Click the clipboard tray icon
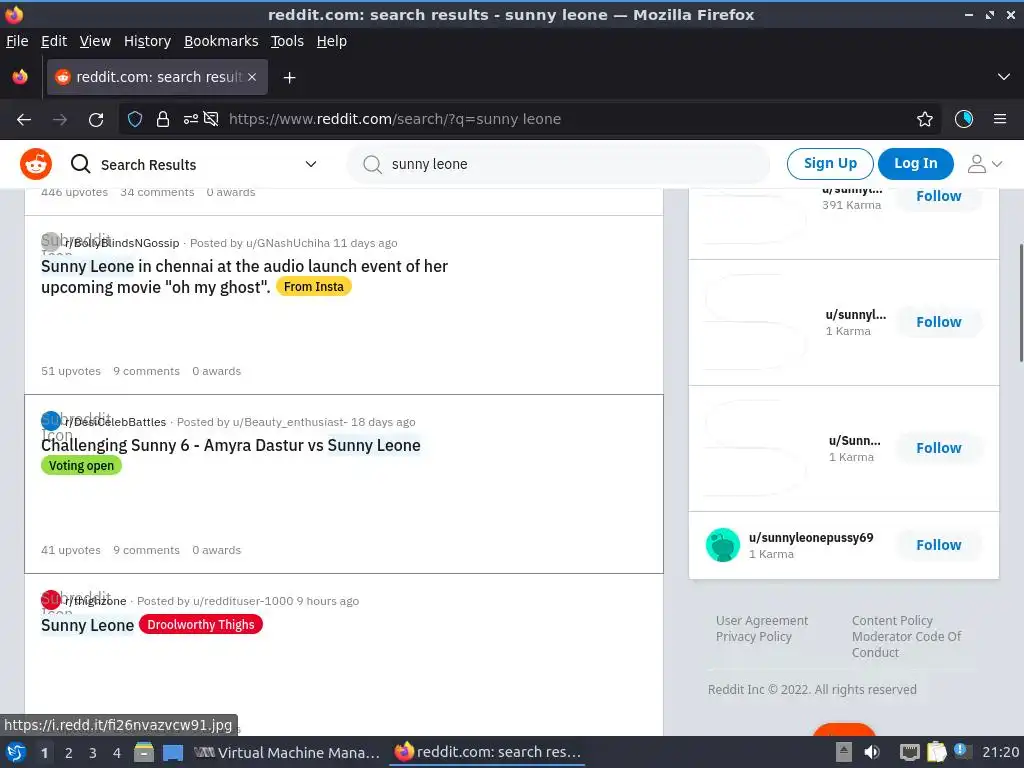 point(936,752)
